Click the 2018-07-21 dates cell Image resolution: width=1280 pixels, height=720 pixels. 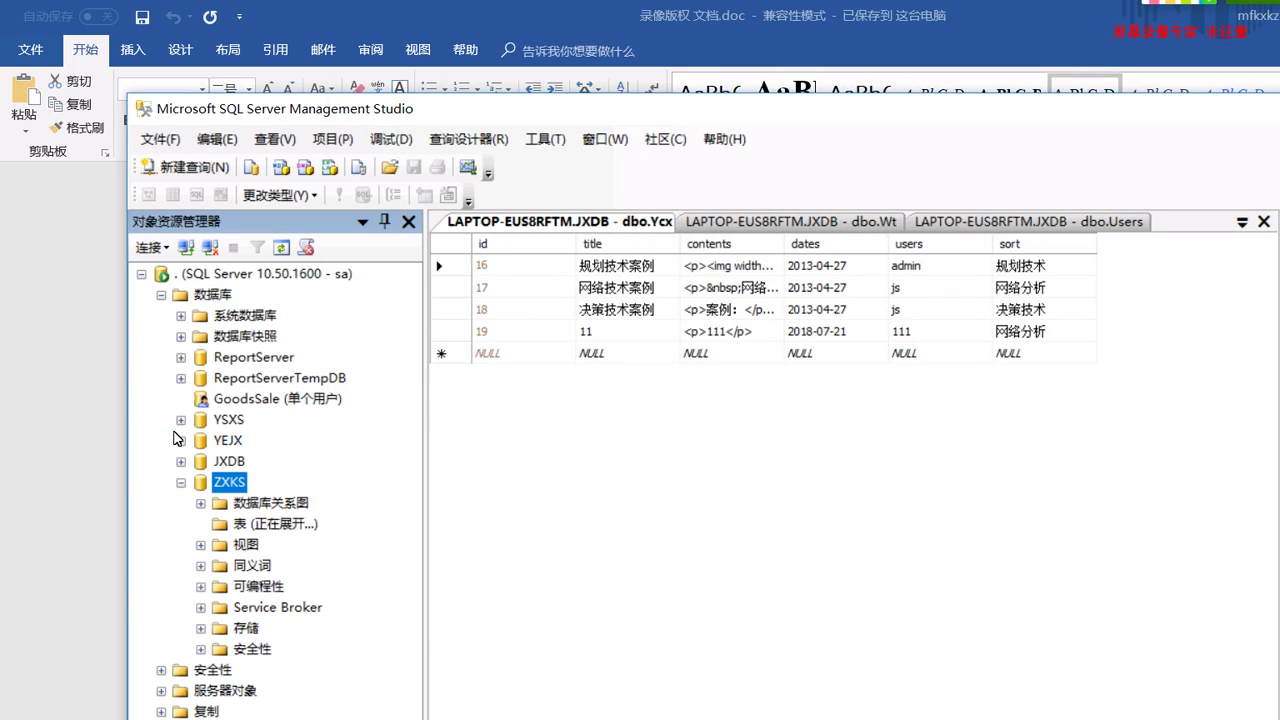coord(836,332)
